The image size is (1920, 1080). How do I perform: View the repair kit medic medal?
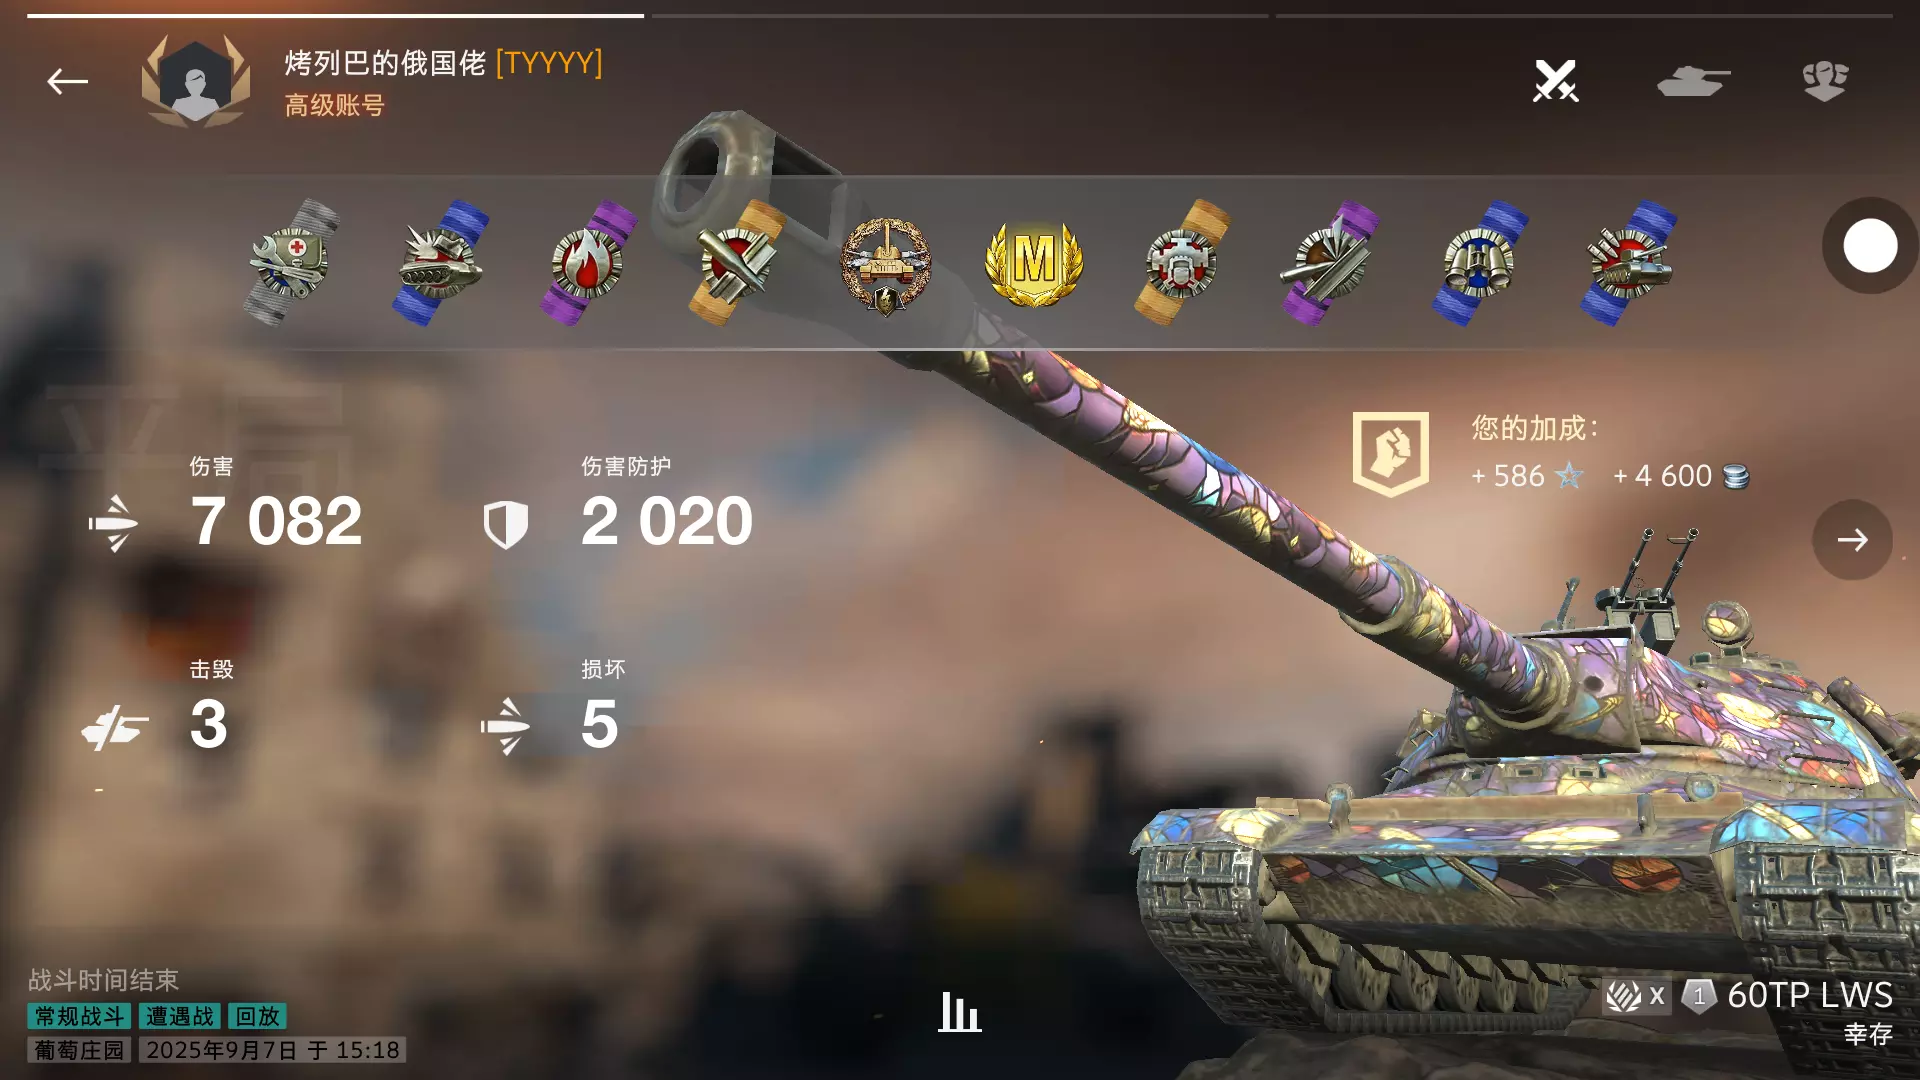(291, 262)
